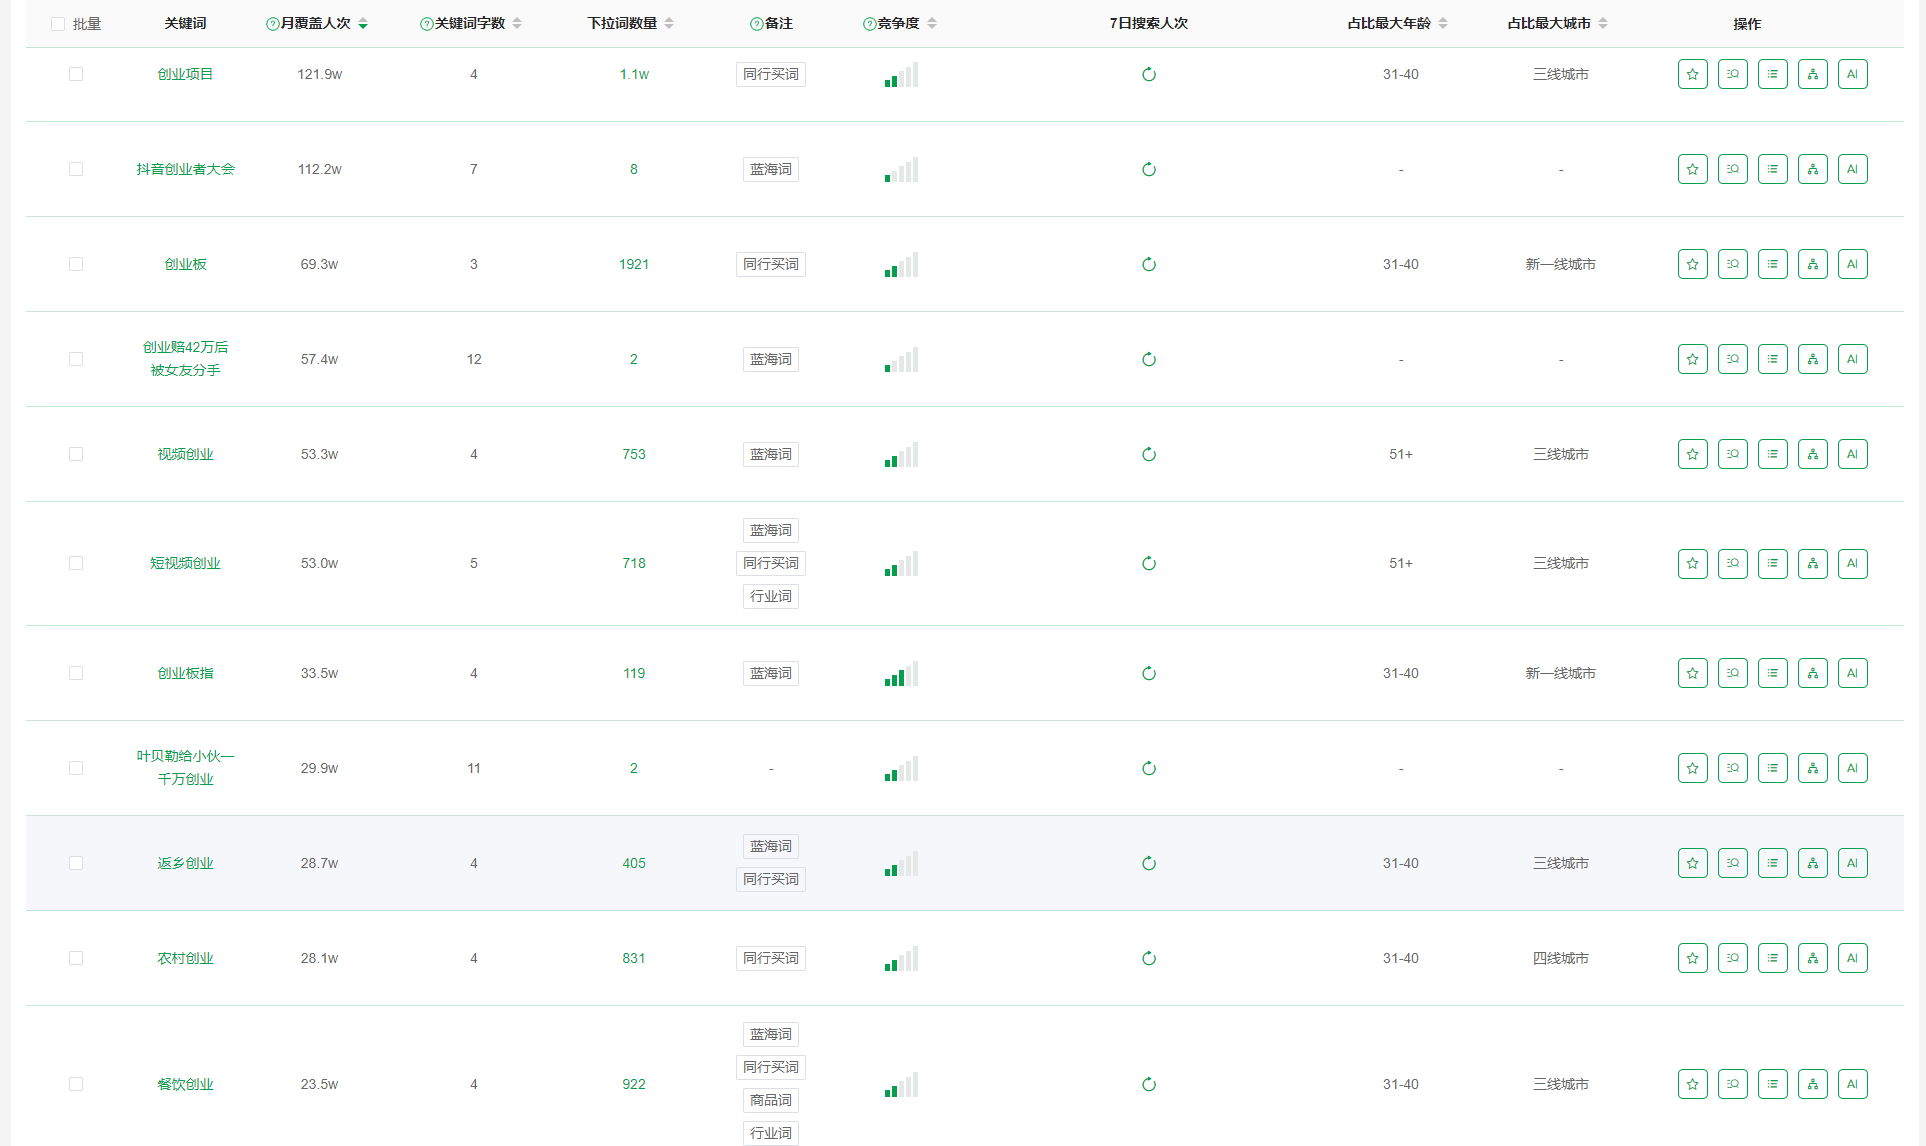
Task: Sort by 占比最大城市 using sort arrows
Action: (1603, 24)
